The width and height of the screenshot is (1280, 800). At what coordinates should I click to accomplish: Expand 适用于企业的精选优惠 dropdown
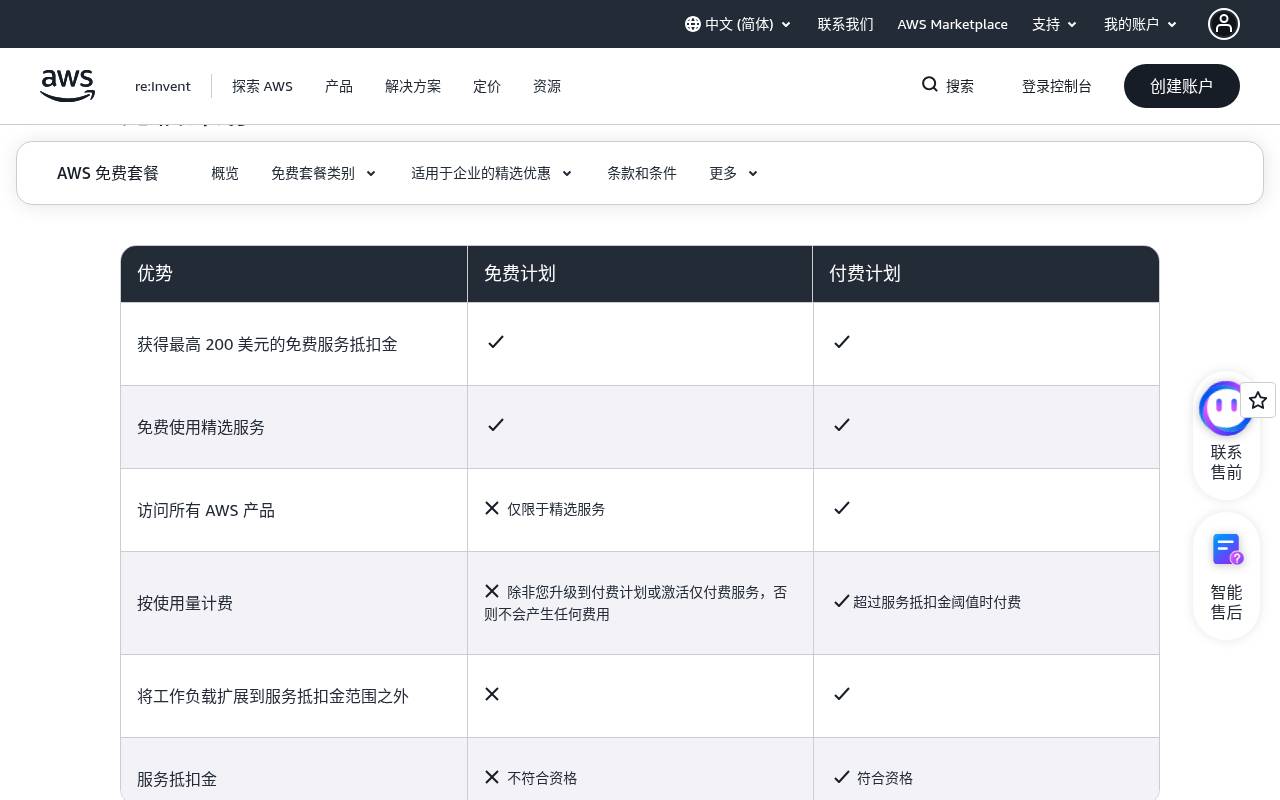tap(492, 173)
